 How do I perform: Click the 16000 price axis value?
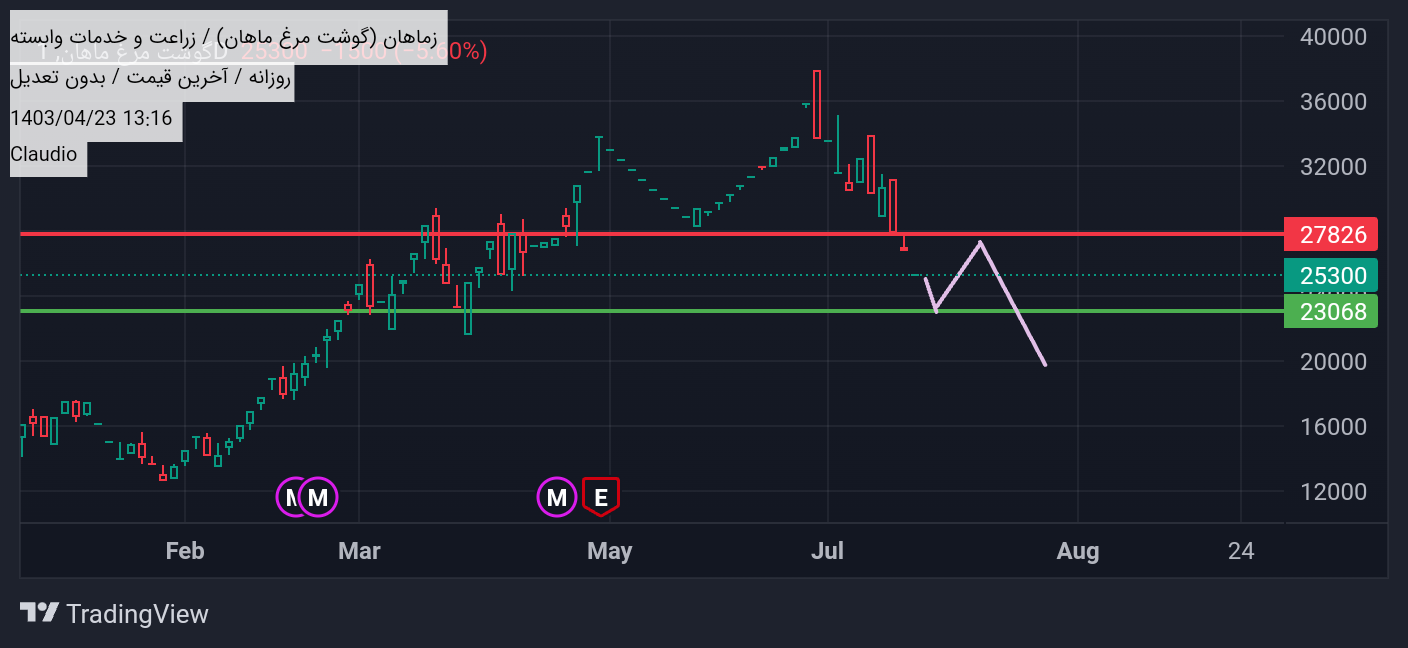1333,427
